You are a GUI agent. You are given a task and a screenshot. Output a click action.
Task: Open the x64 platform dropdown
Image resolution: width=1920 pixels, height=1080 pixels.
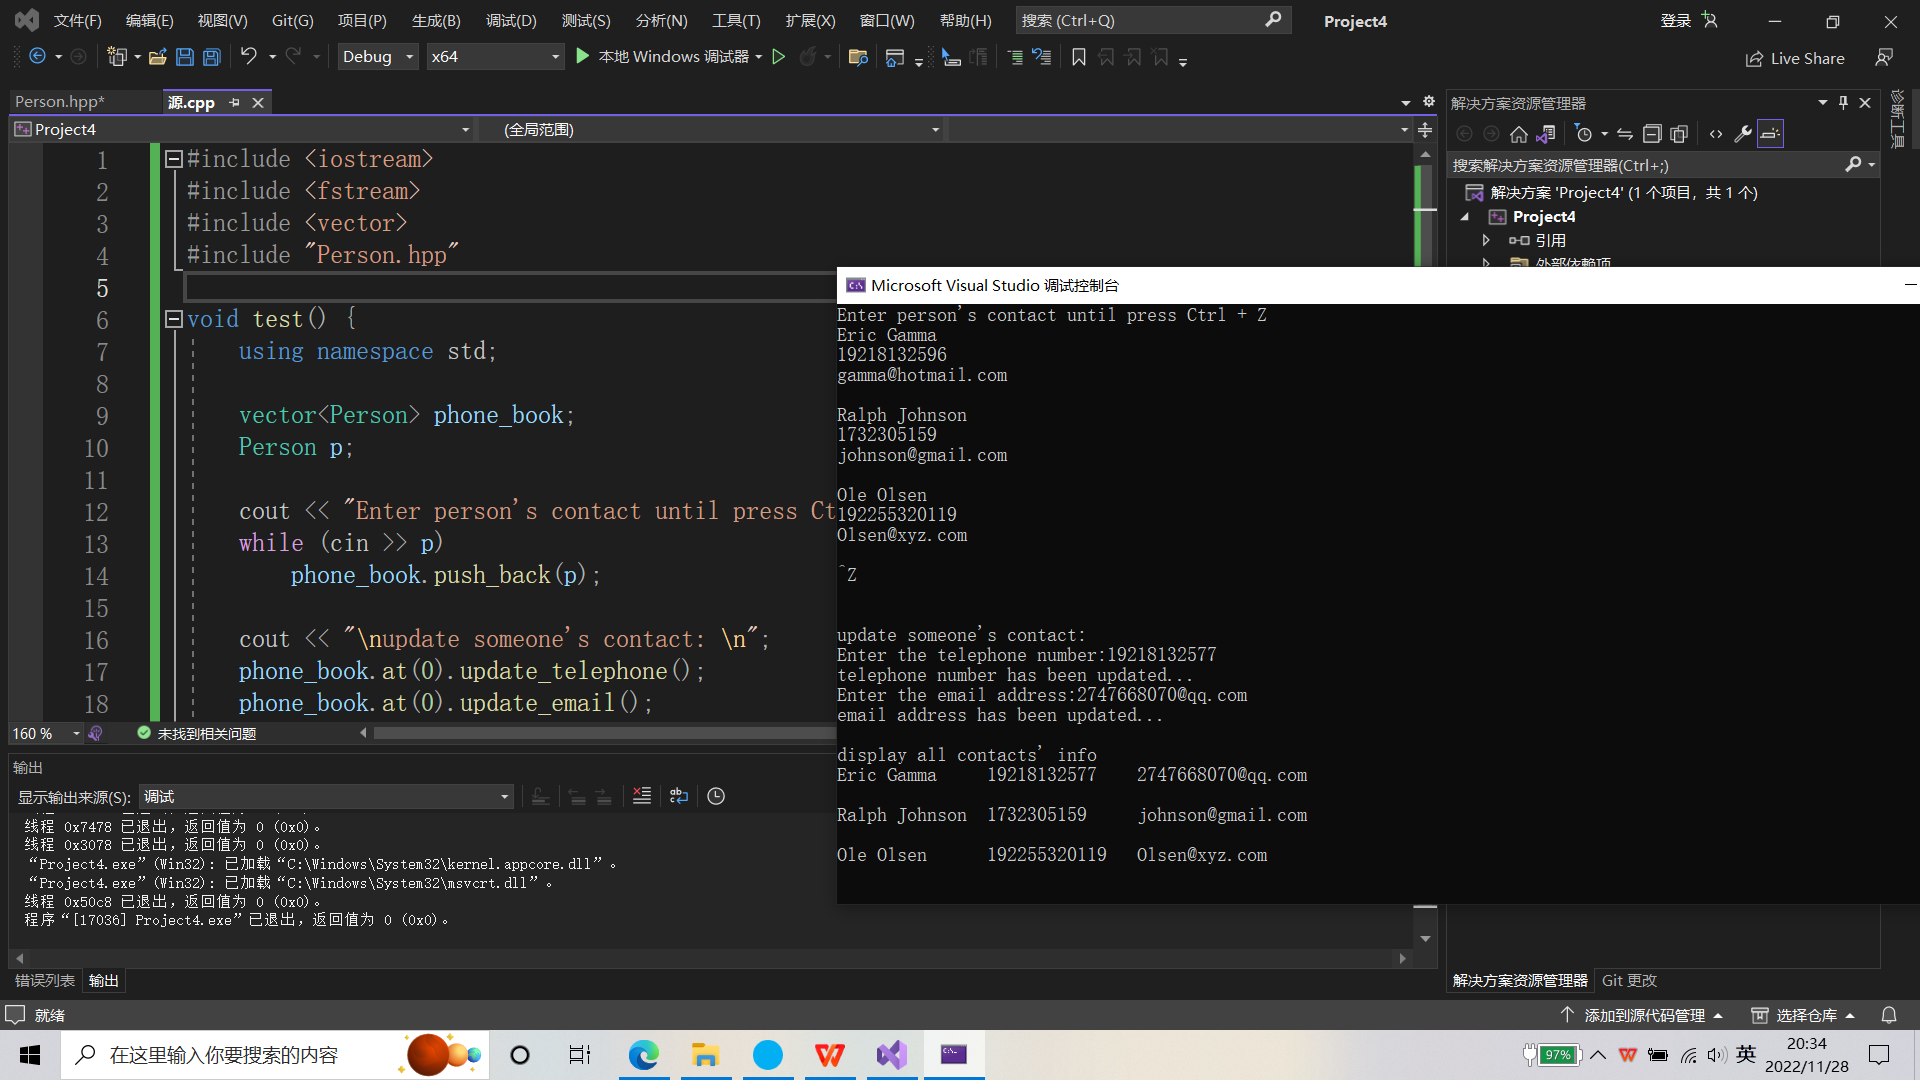494,57
